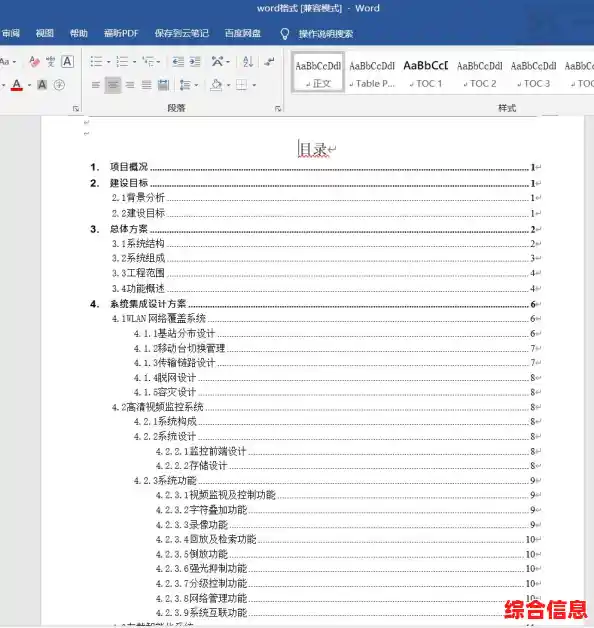Click the Decrease Indent icon
The height and width of the screenshot is (628, 594).
click(178, 62)
